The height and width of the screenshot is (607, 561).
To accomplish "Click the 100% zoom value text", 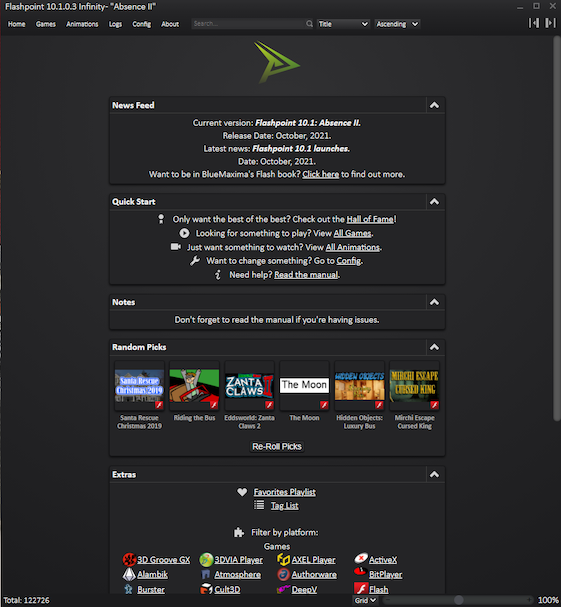I will [x=548, y=600].
